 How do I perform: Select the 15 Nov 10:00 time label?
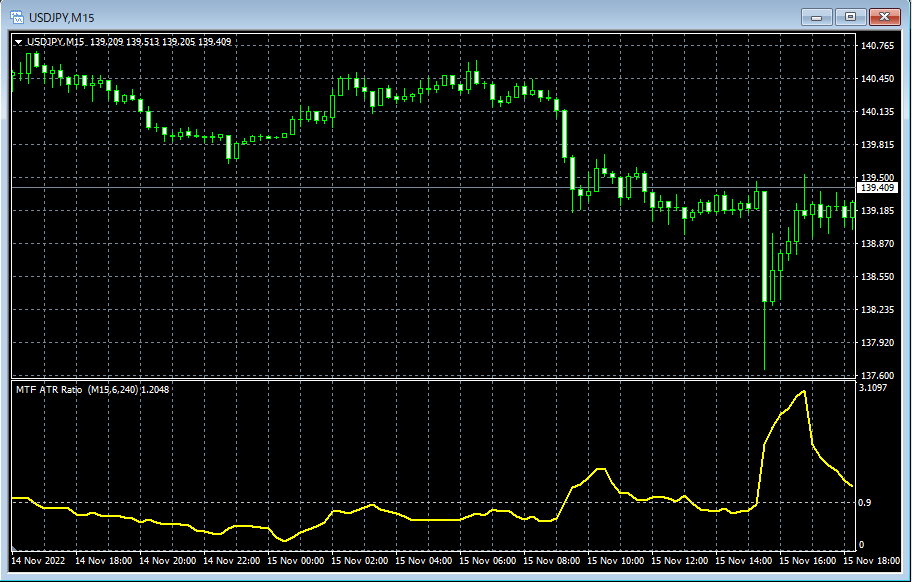click(616, 560)
